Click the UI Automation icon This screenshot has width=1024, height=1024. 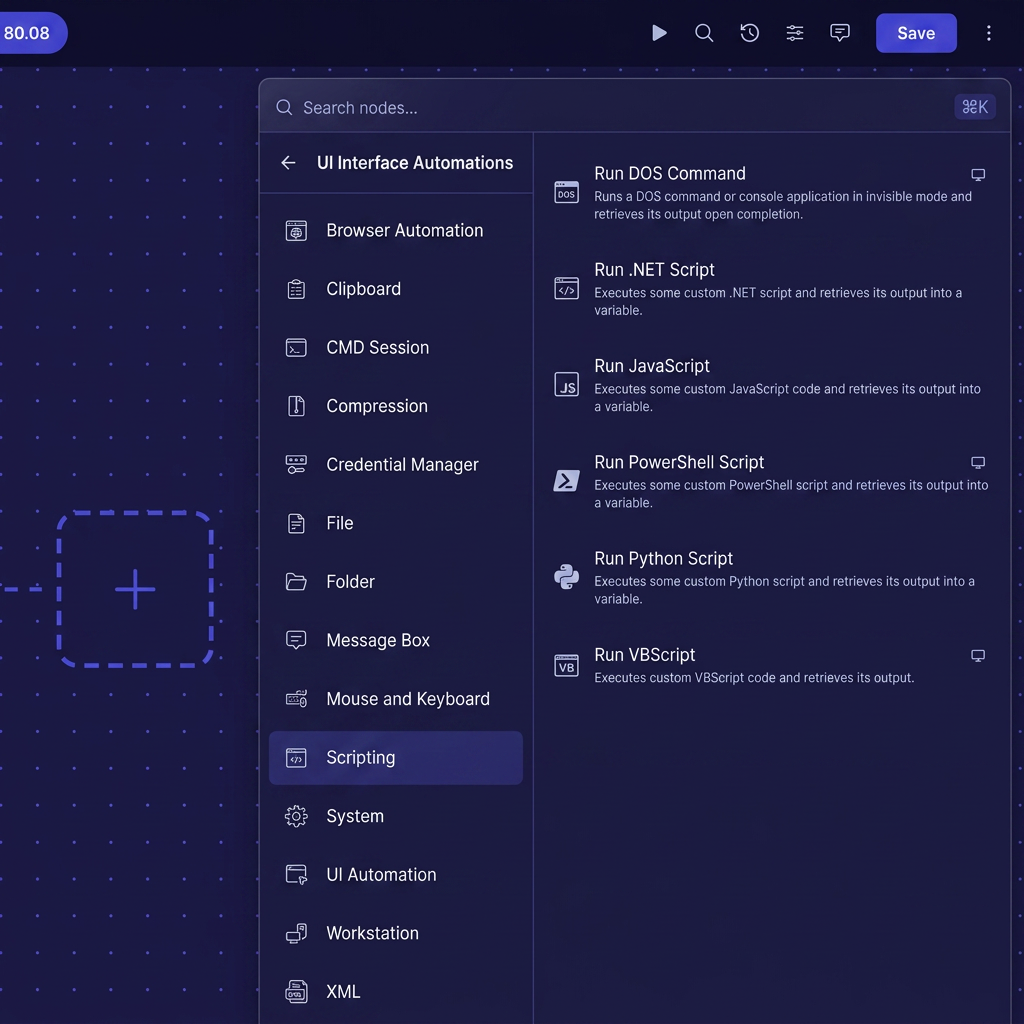296,874
